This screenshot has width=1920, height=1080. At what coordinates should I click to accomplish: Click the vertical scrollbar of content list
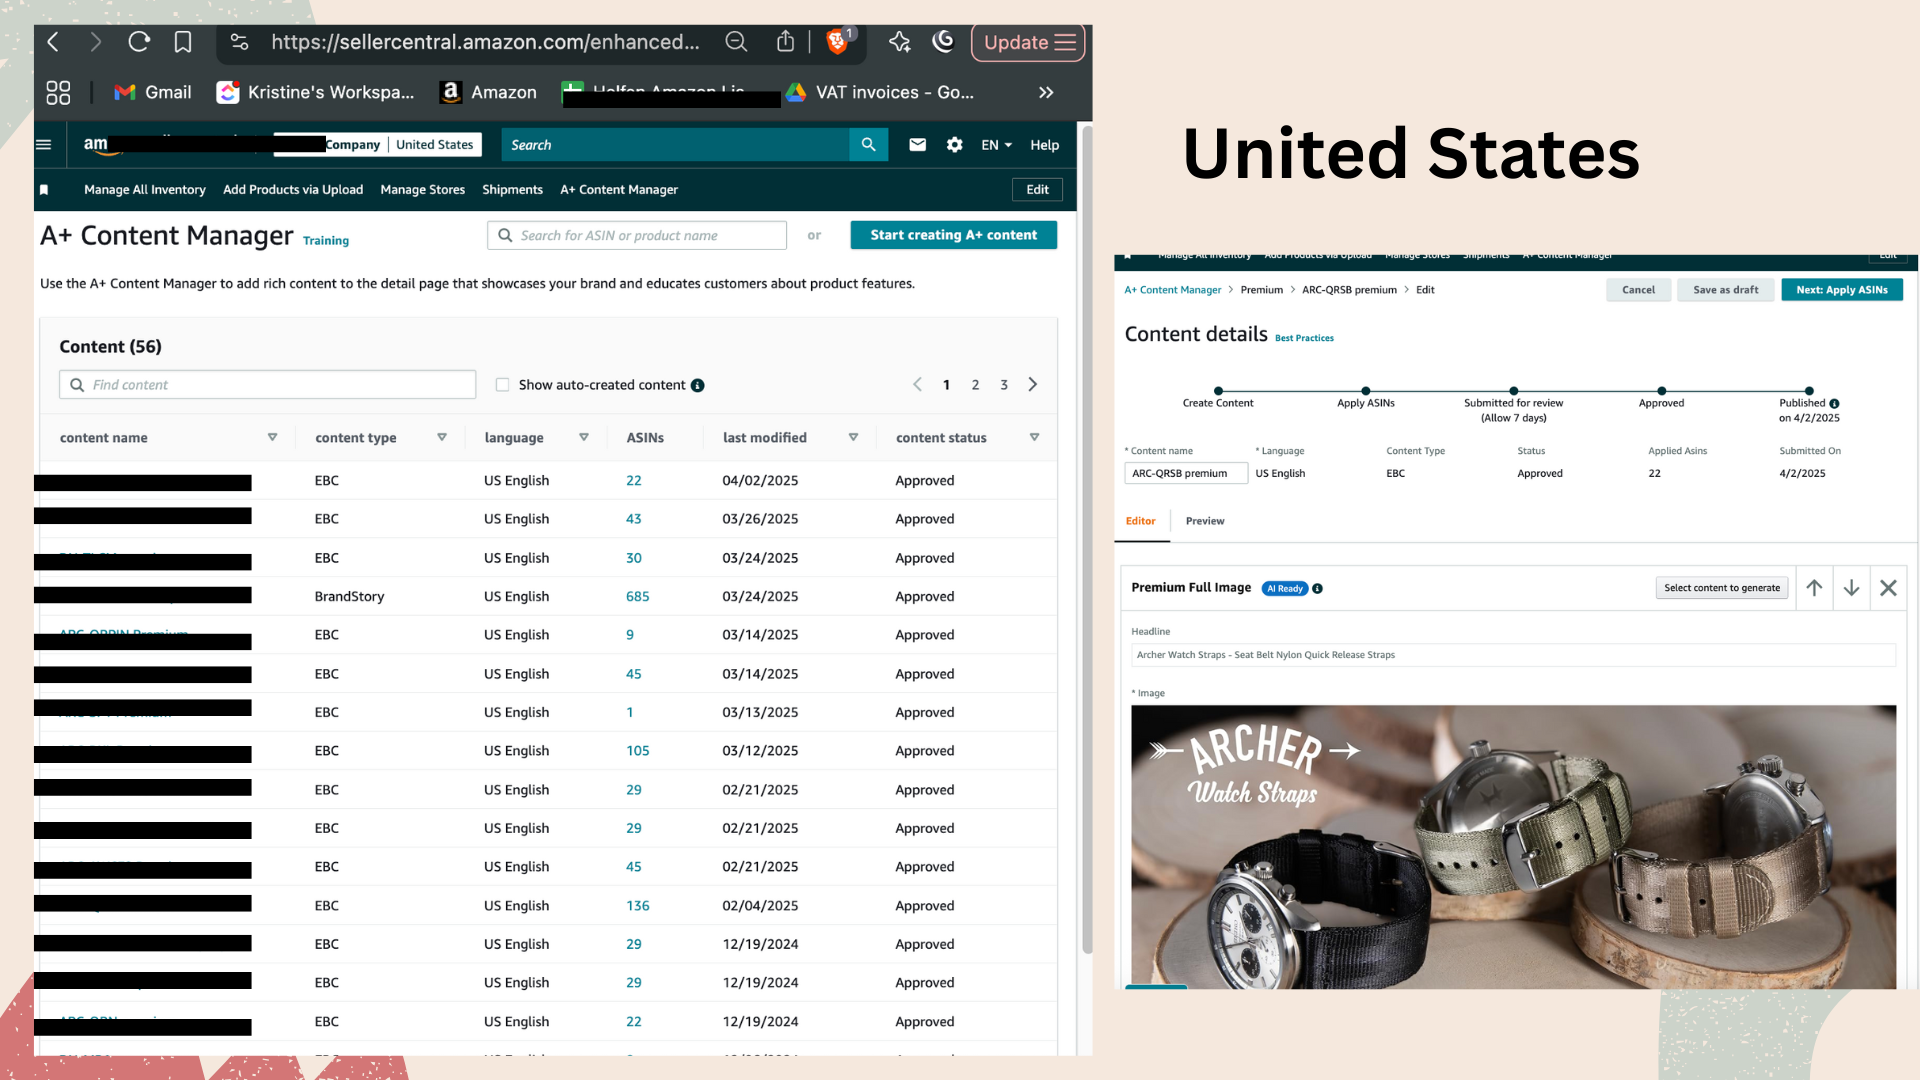coord(1087,540)
